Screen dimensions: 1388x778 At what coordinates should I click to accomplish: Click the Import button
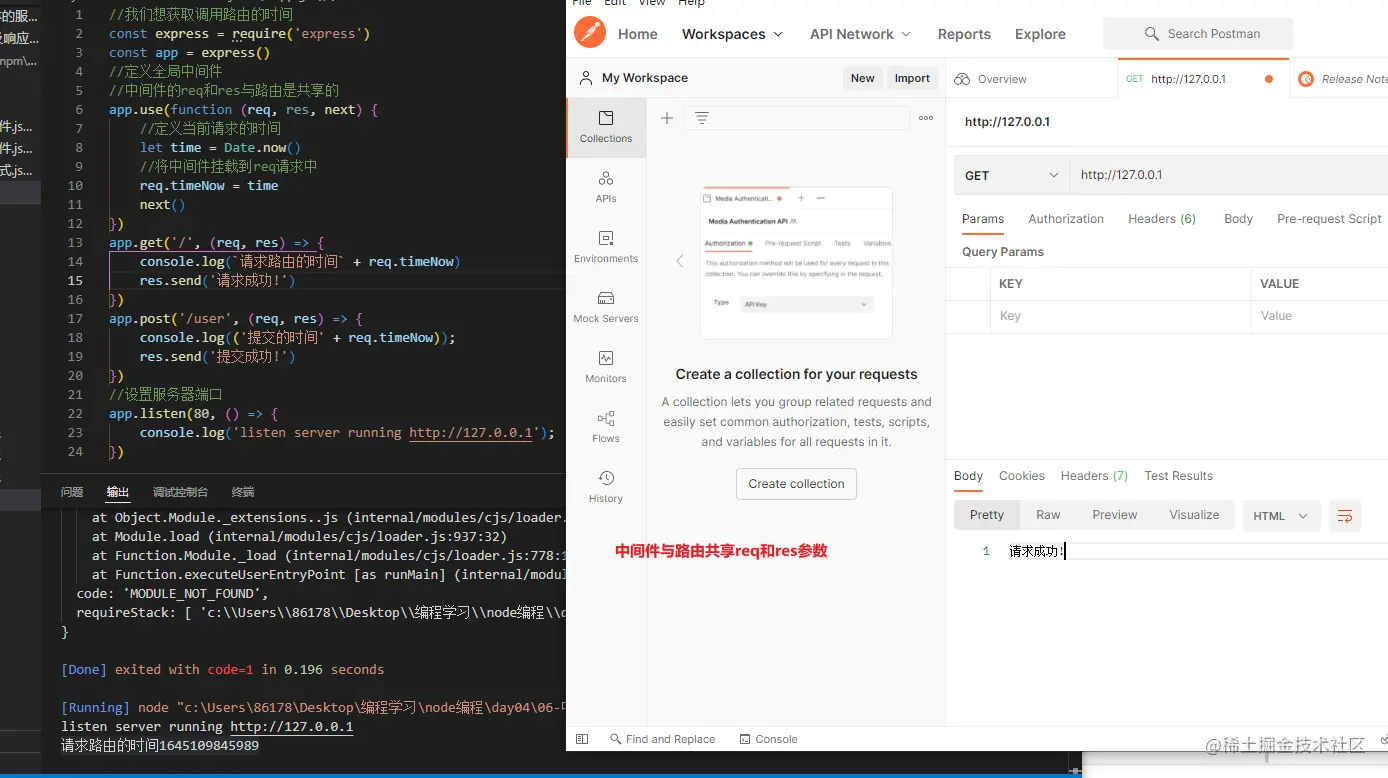tap(912, 78)
